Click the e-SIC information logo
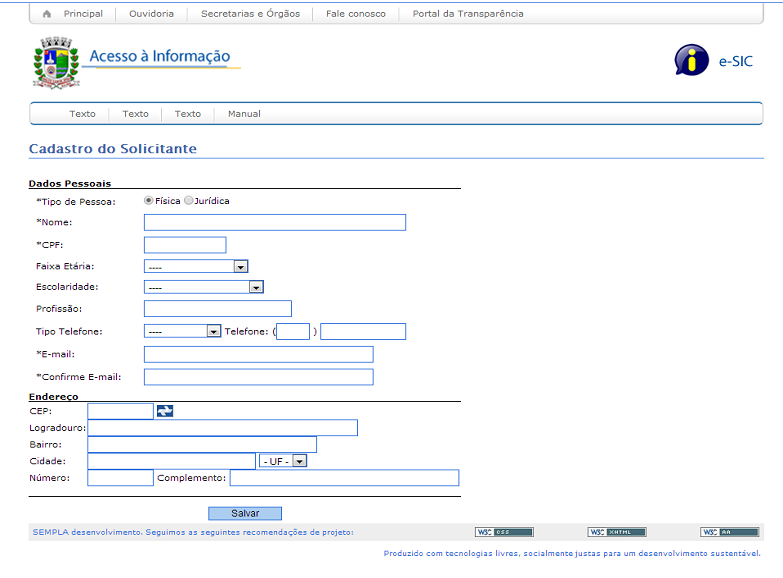The width and height of the screenshot is (783, 578). (691, 60)
